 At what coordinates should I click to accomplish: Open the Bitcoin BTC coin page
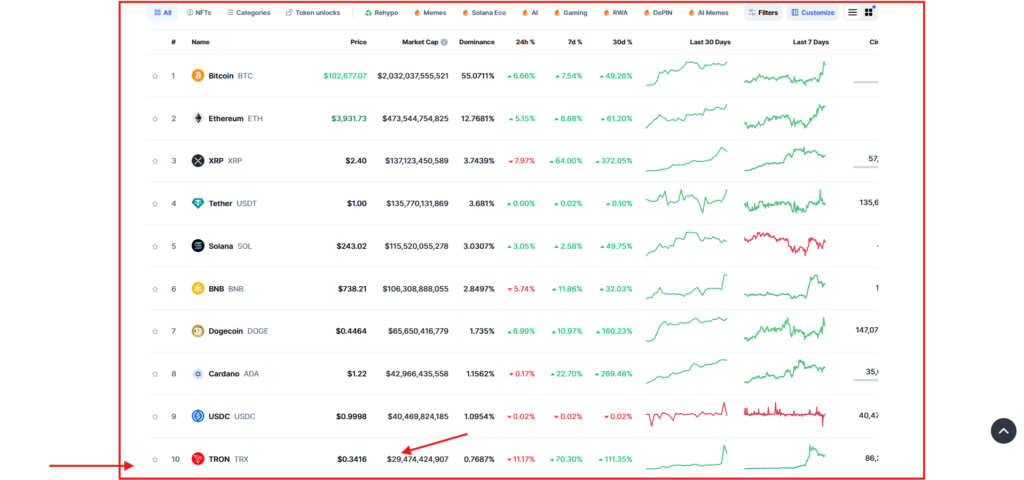tap(231, 76)
